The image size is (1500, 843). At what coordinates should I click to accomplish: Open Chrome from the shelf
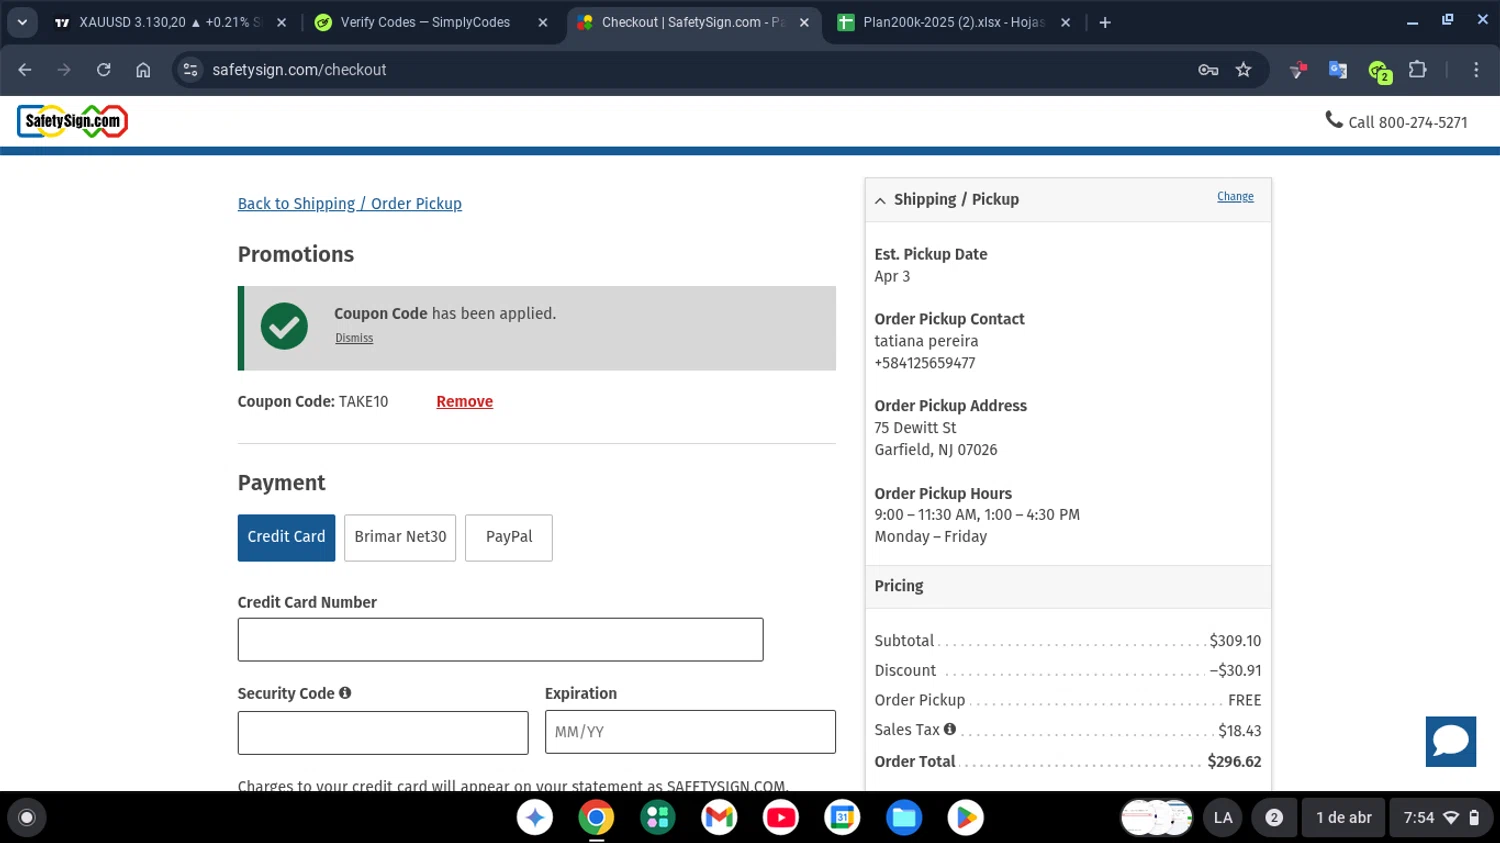(596, 817)
